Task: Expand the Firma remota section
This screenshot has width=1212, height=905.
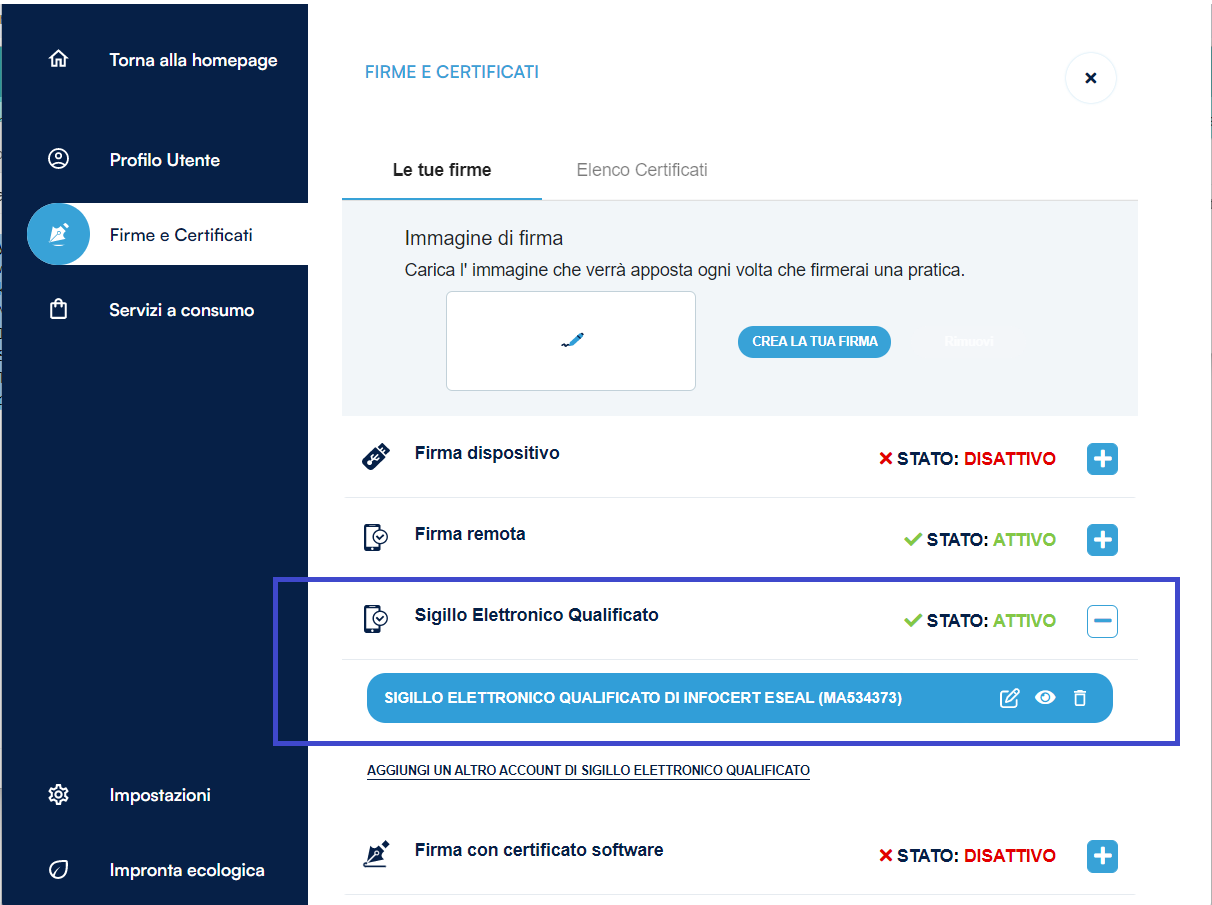Action: pyautogui.click(x=1102, y=540)
